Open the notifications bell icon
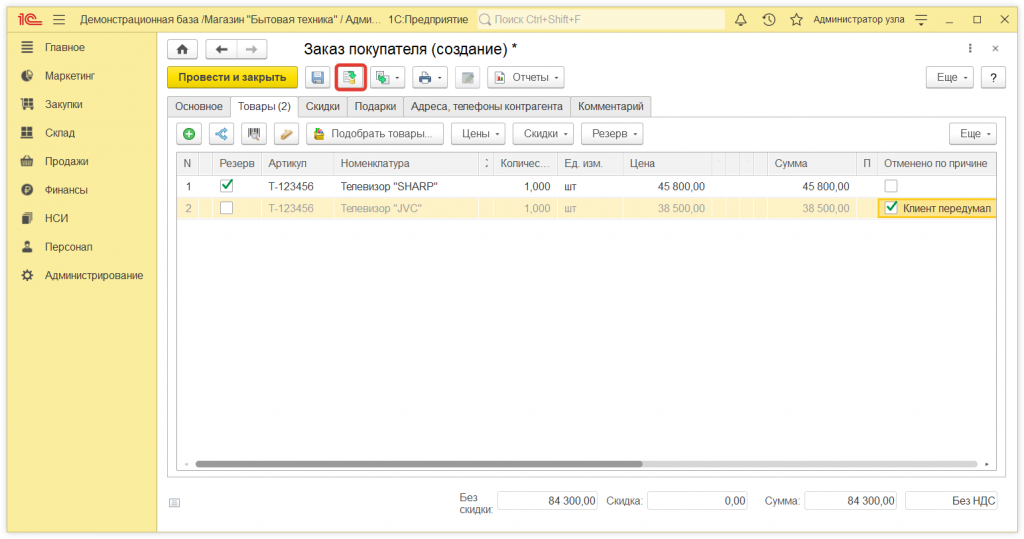This screenshot has width=1024, height=539. click(741, 20)
